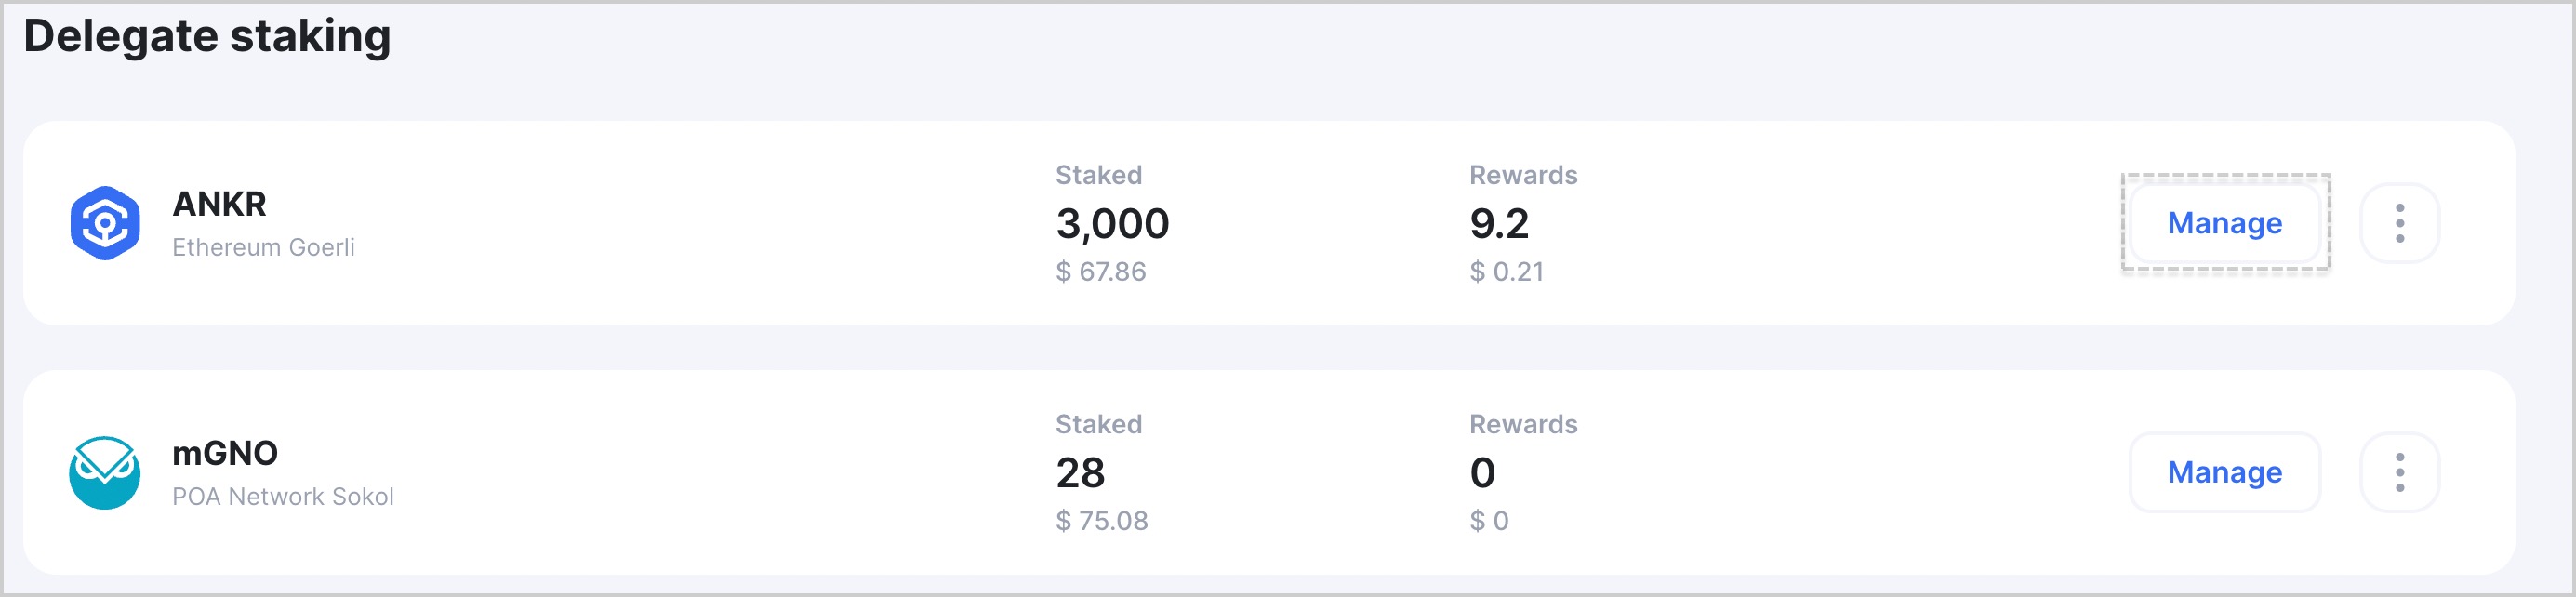The height and width of the screenshot is (597, 2576).
Task: Click the Staked label in ANKR row
Action: (1099, 175)
